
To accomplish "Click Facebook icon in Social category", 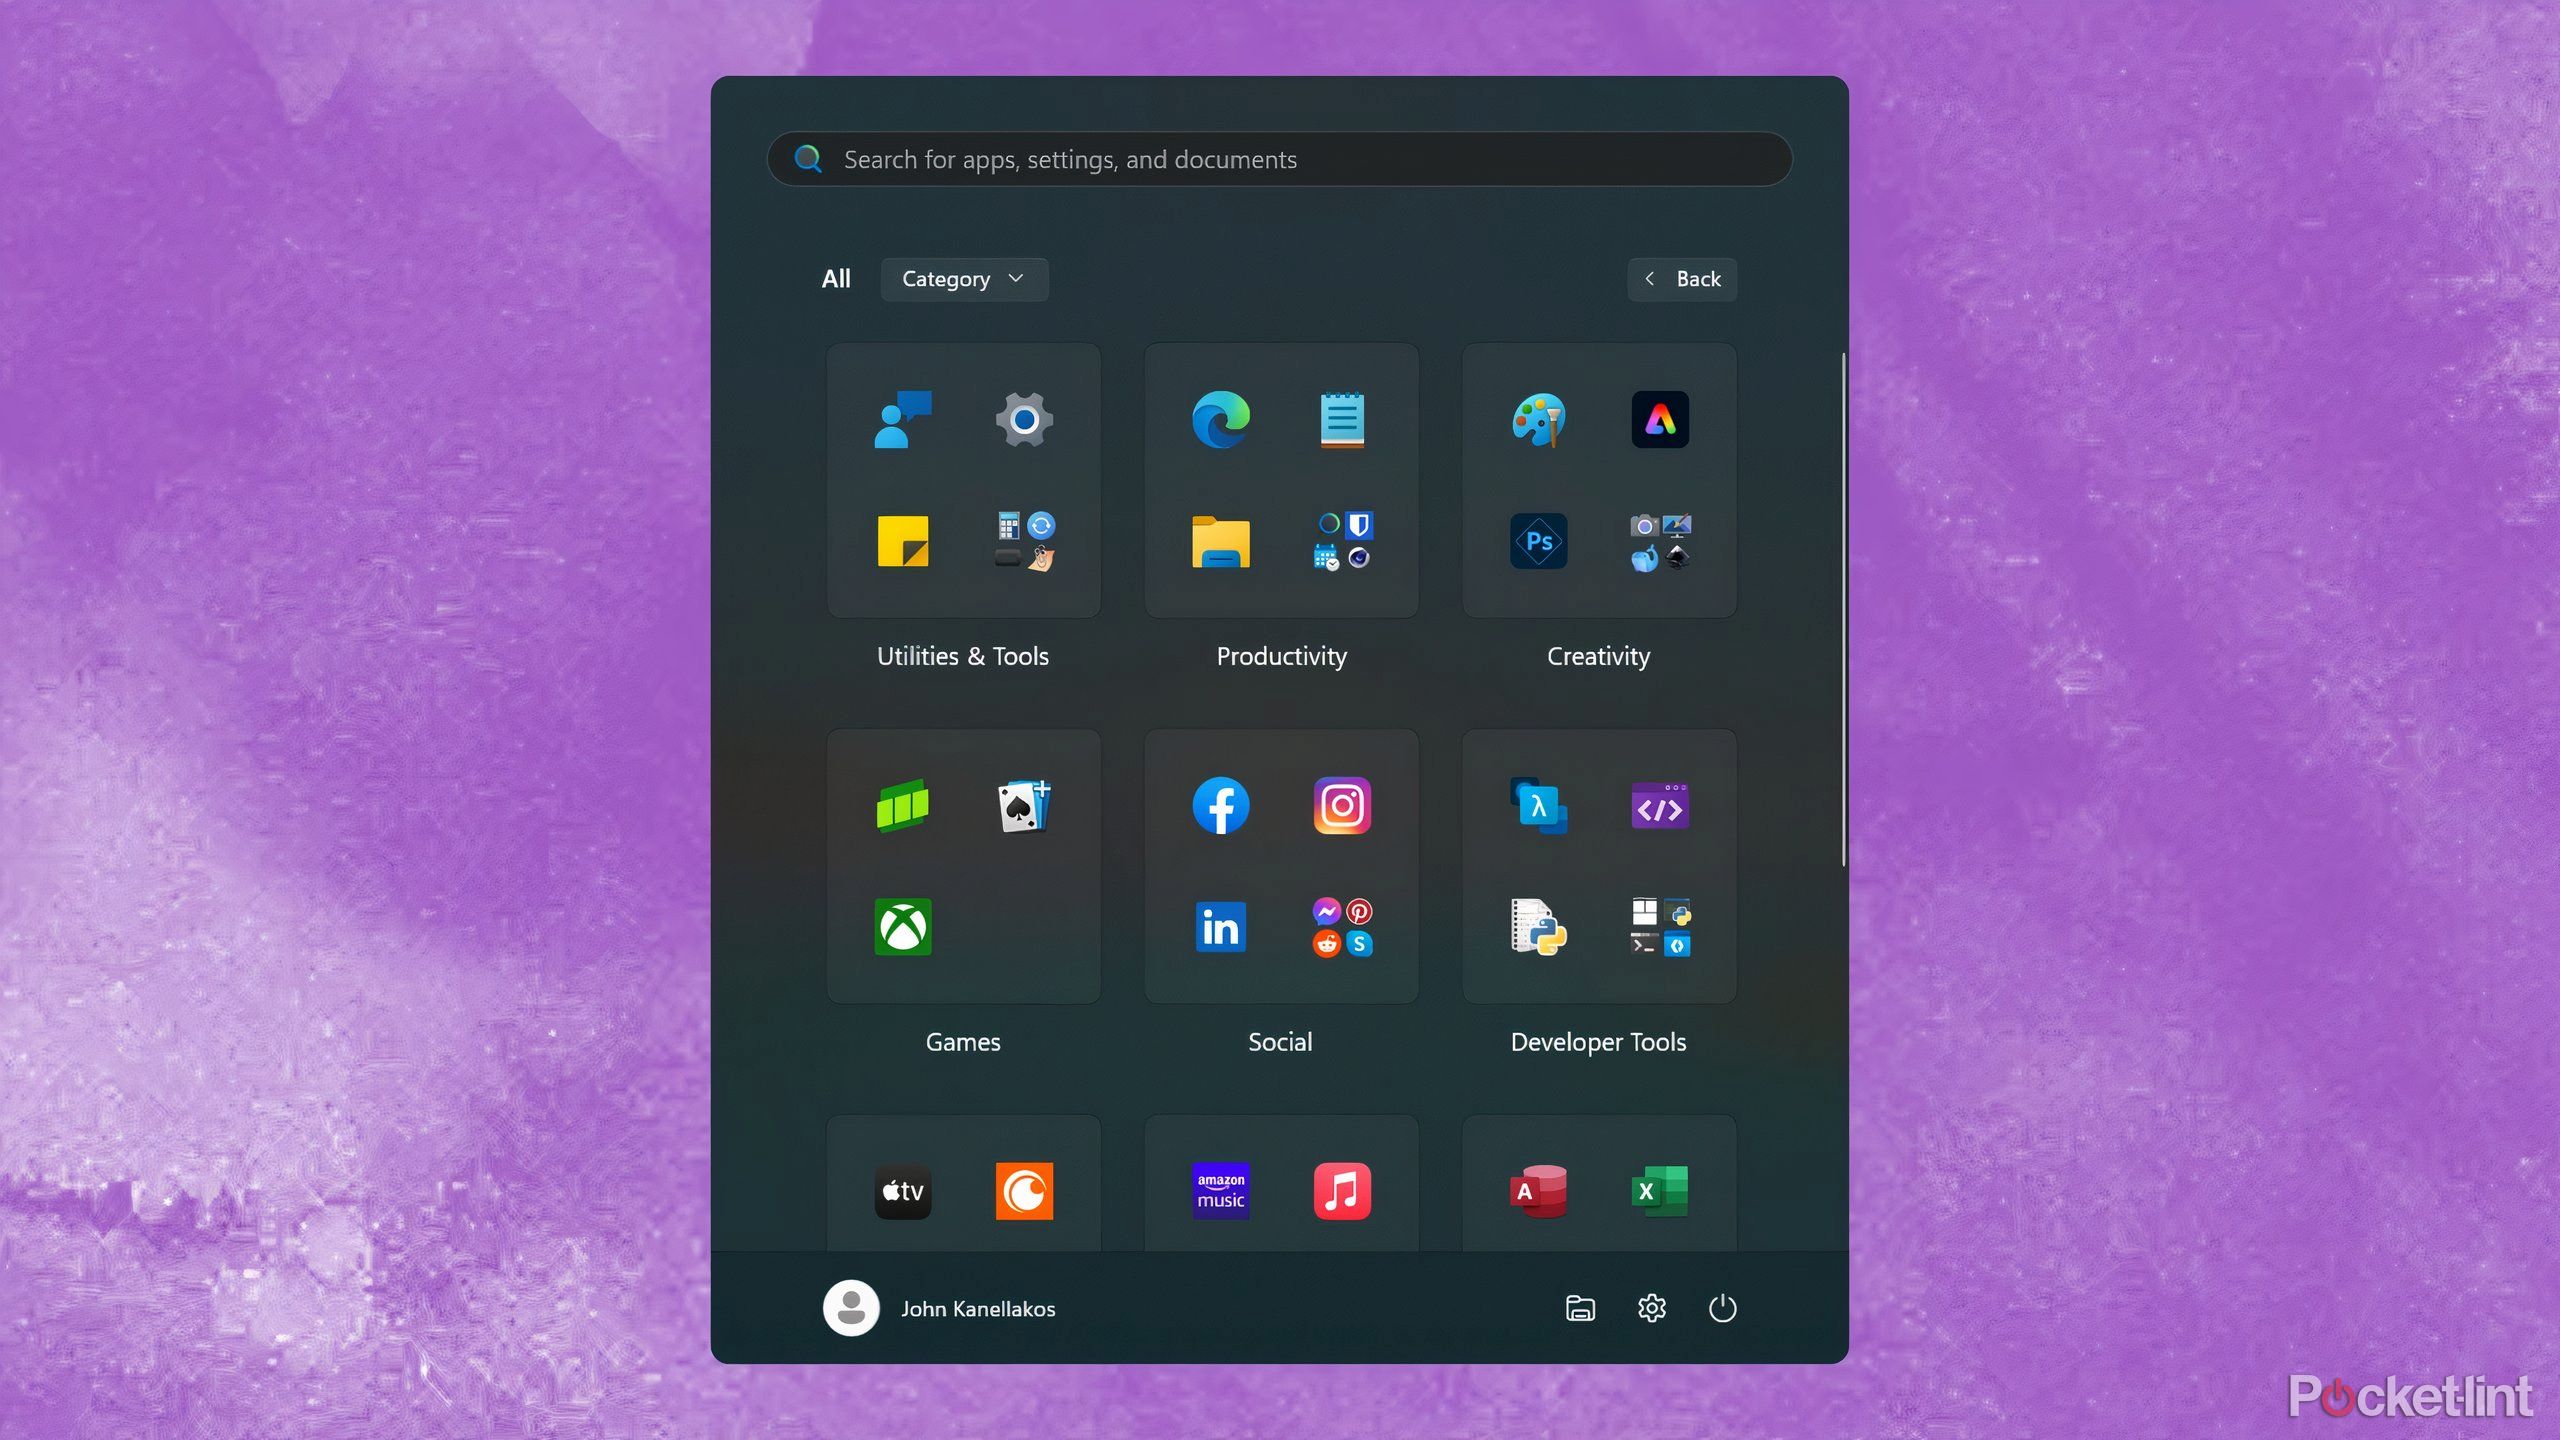I will 1220,807.
